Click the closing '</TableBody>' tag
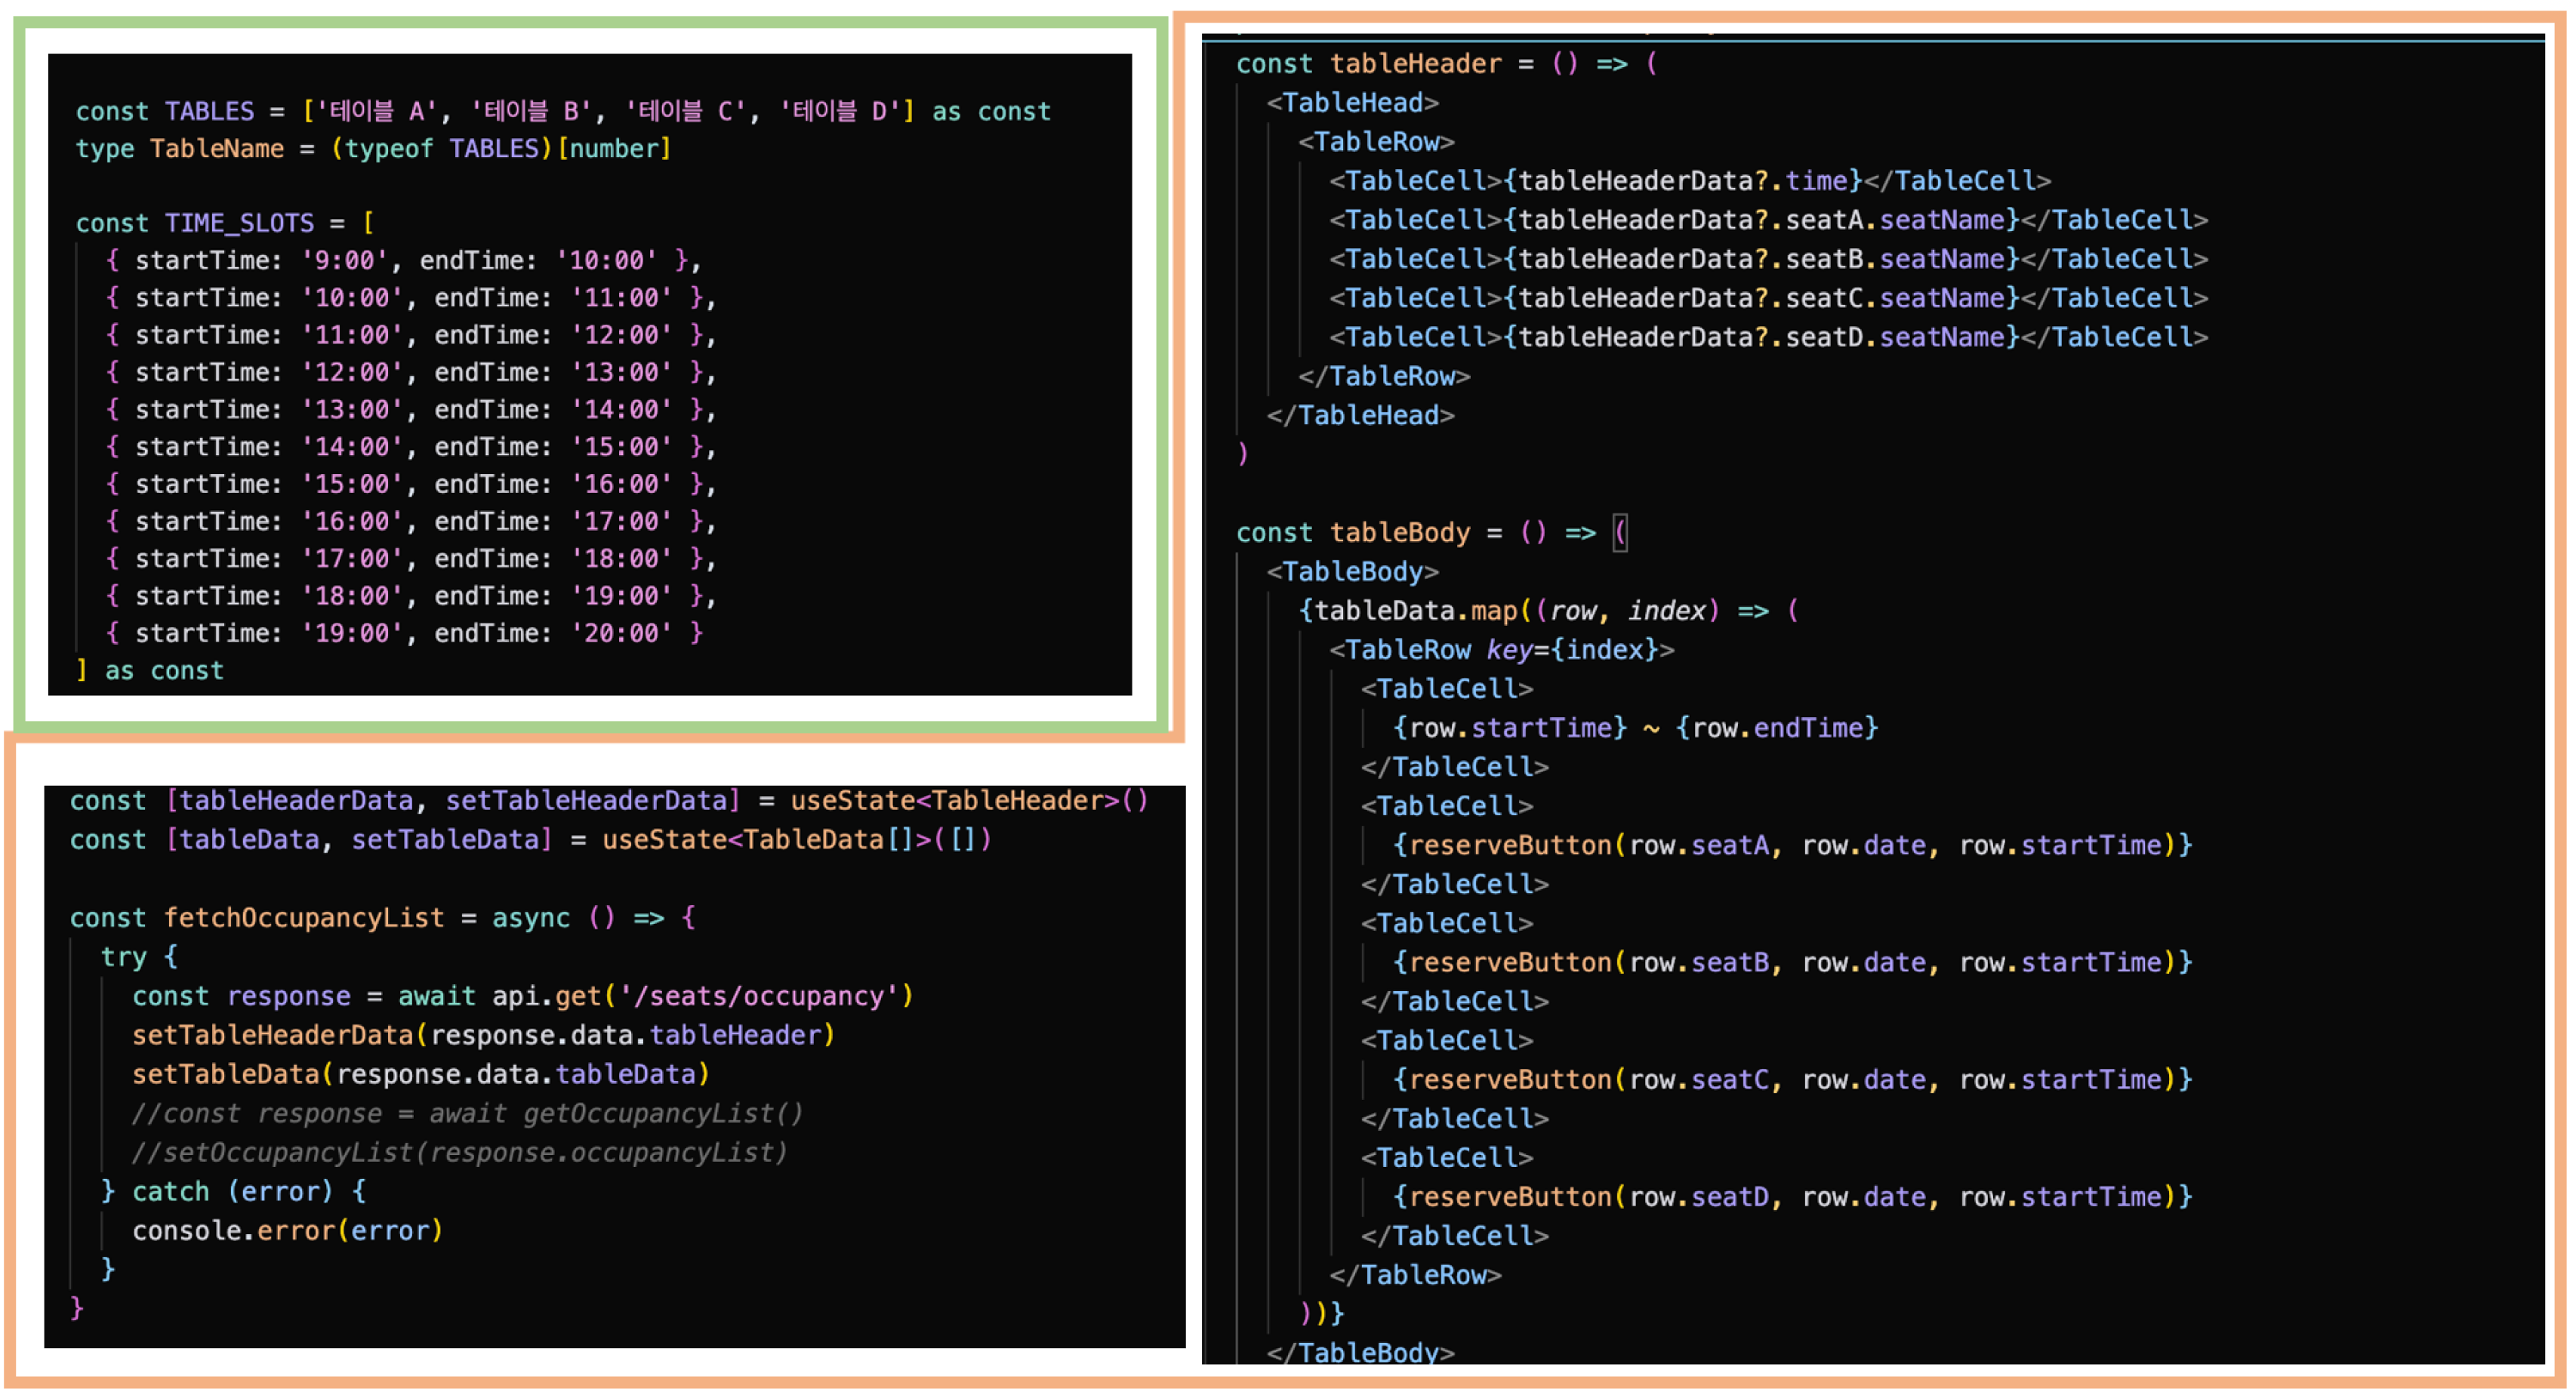 click(x=1361, y=1351)
